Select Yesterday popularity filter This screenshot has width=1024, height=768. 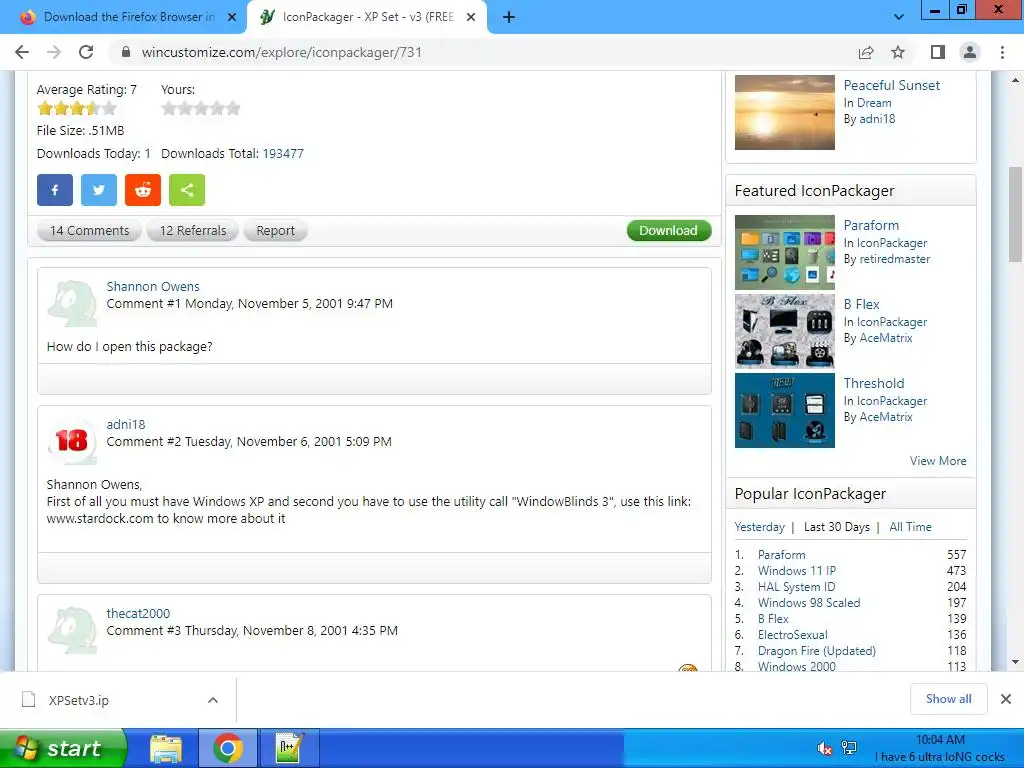tap(760, 526)
